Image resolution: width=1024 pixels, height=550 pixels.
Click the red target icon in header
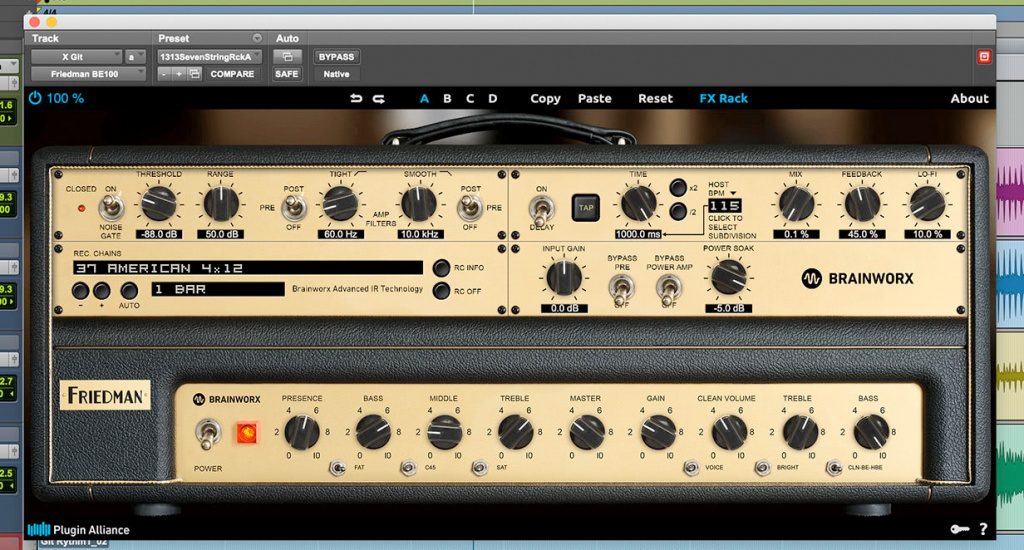[984, 57]
